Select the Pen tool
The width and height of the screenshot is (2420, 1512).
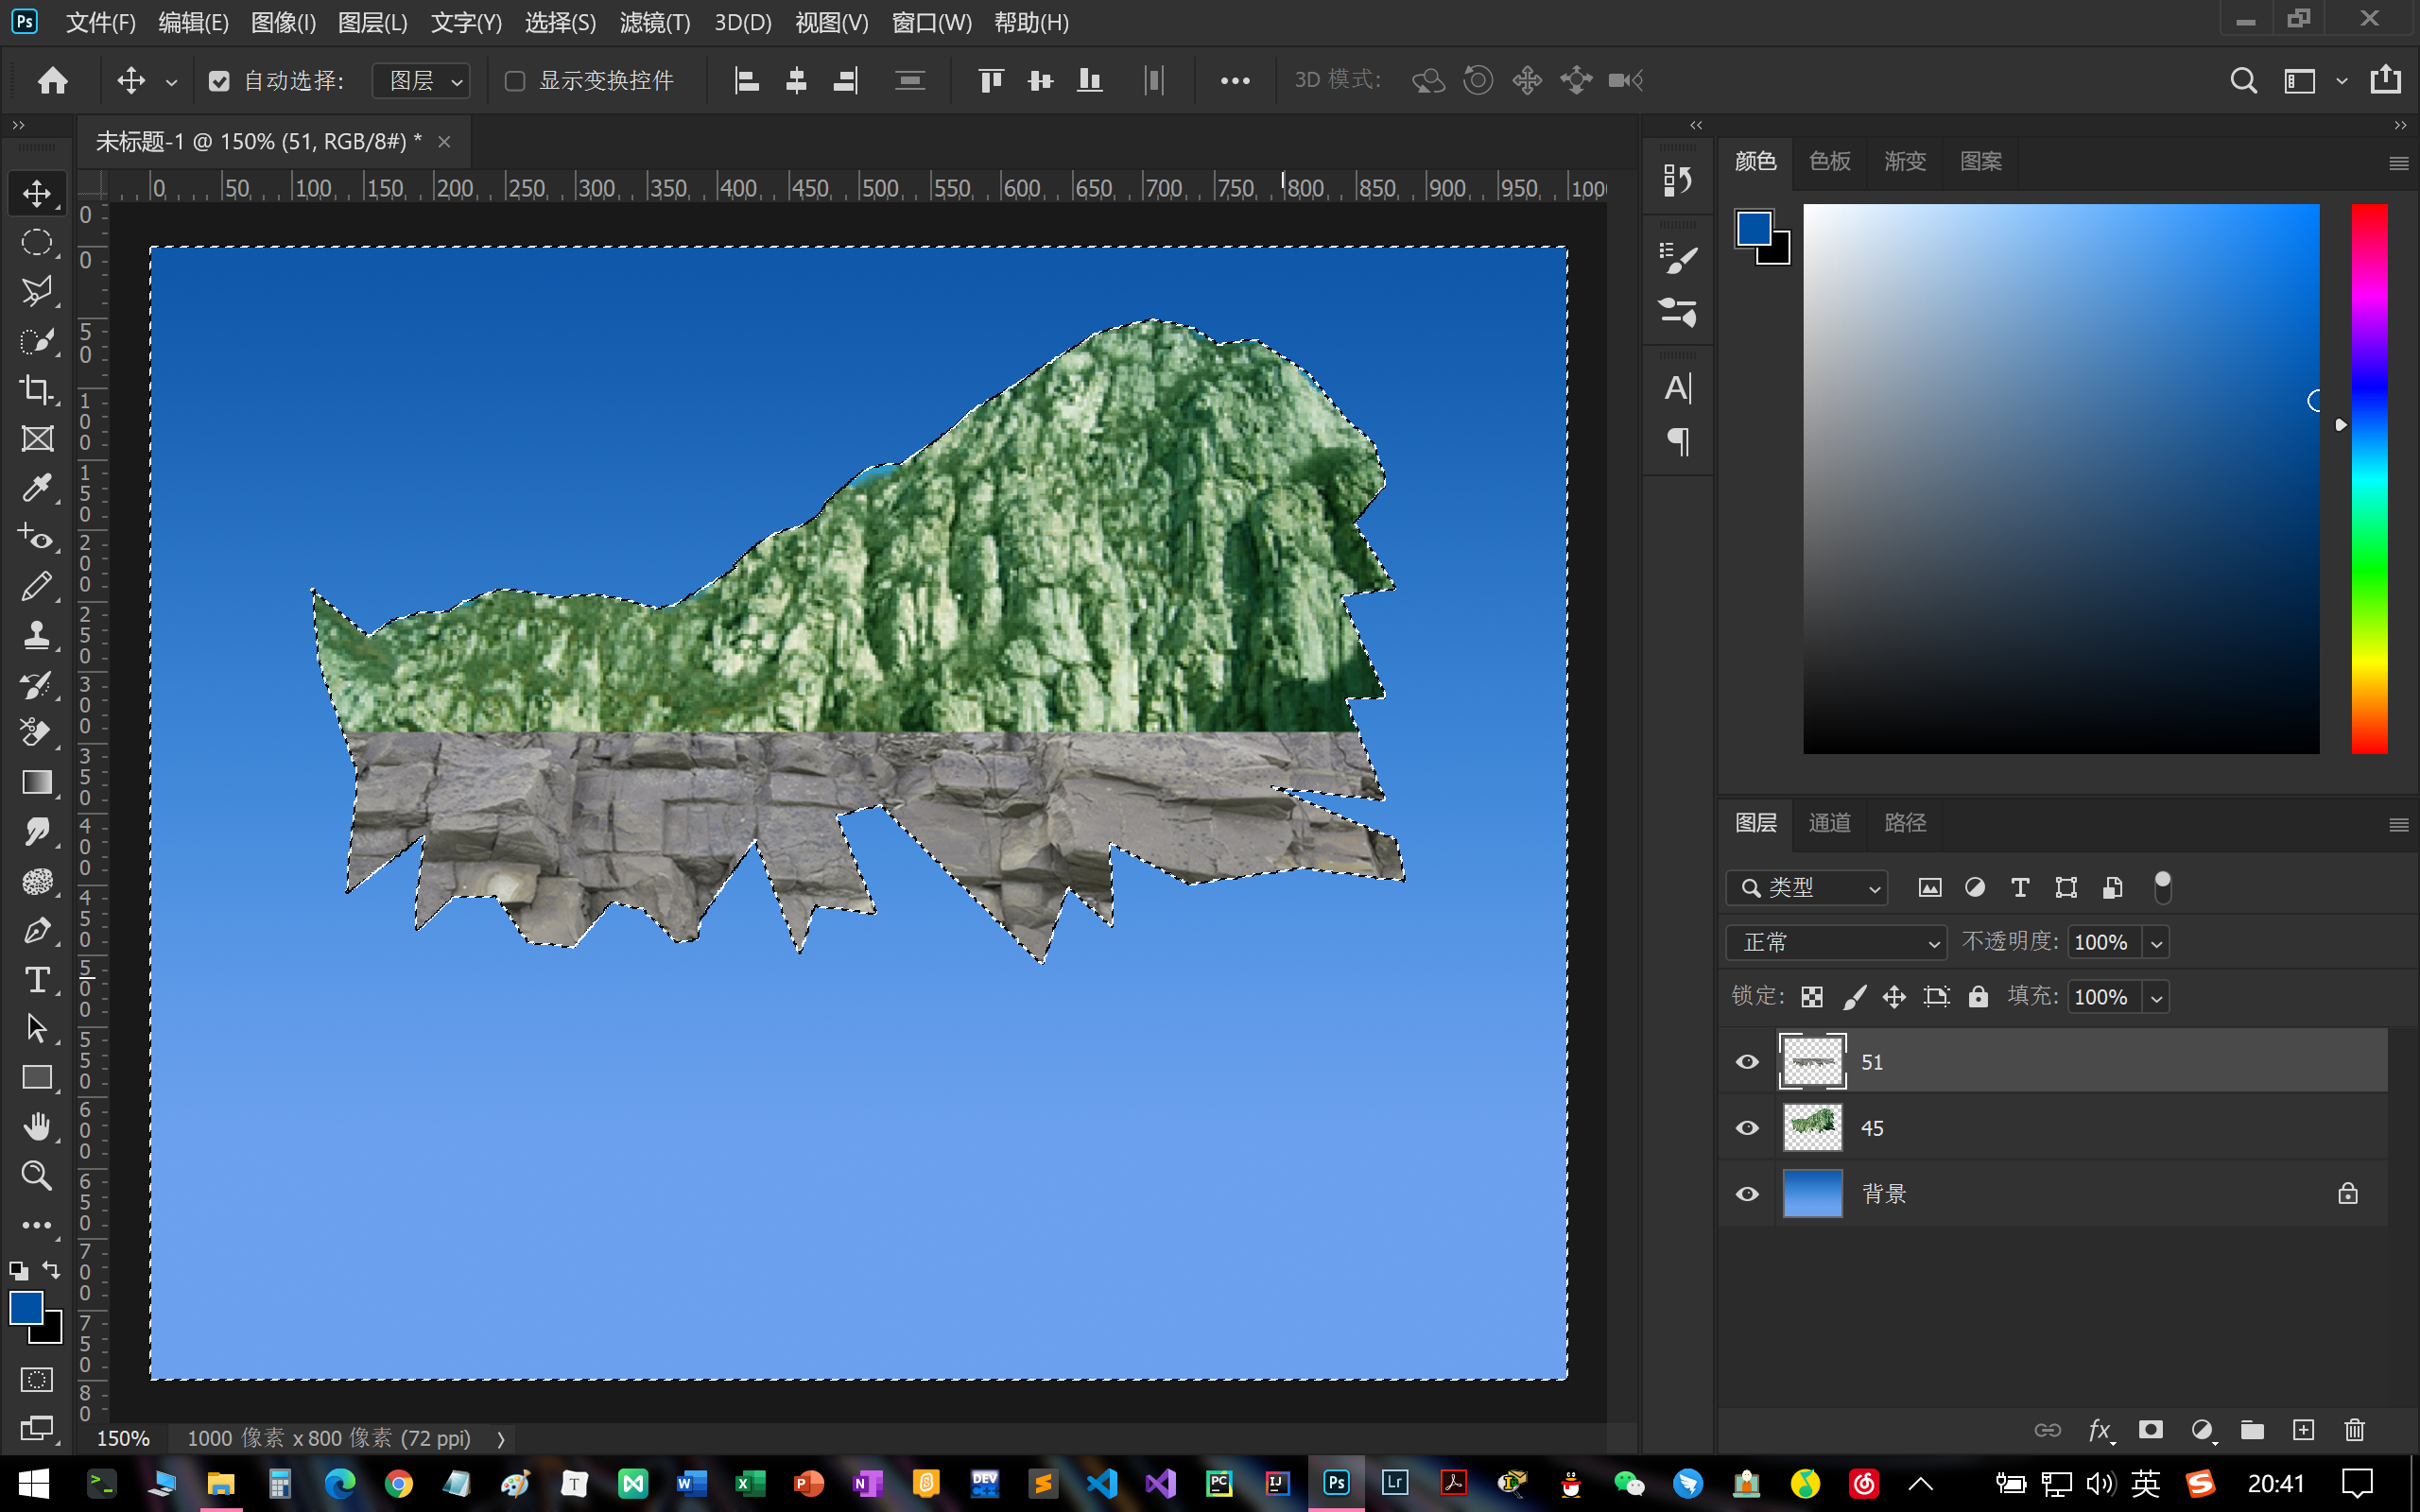click(37, 930)
